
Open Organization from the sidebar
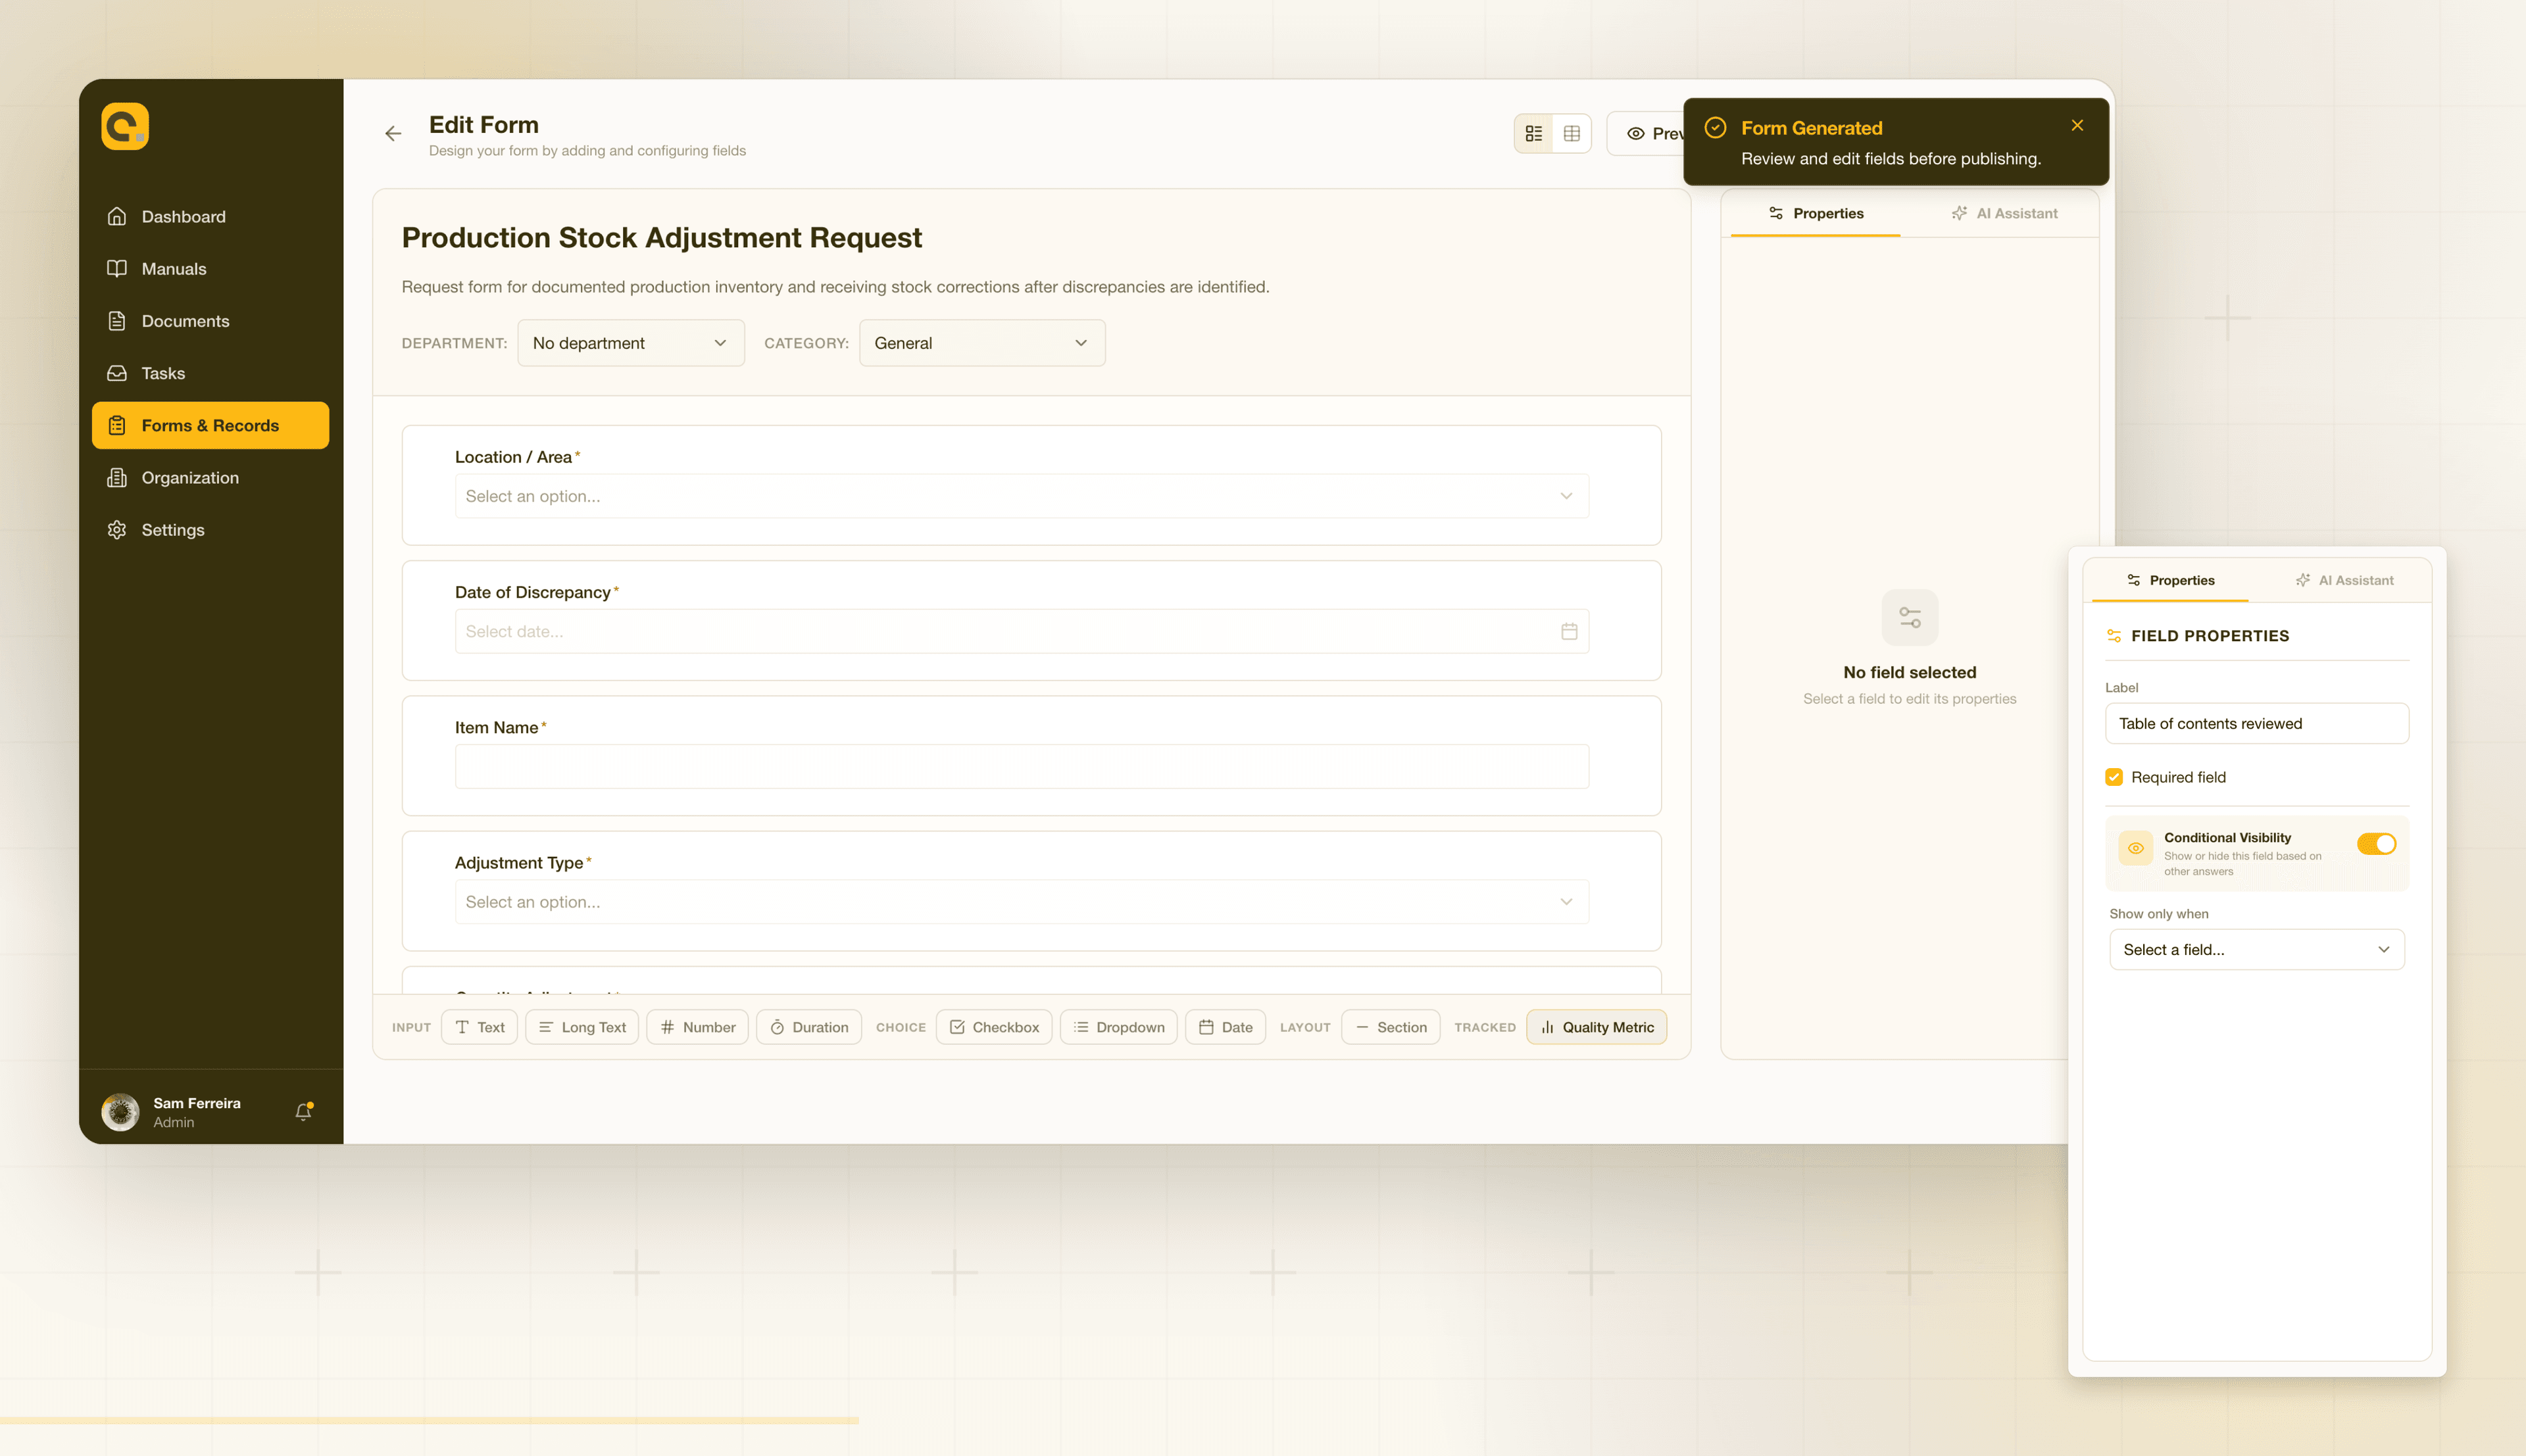(x=210, y=477)
